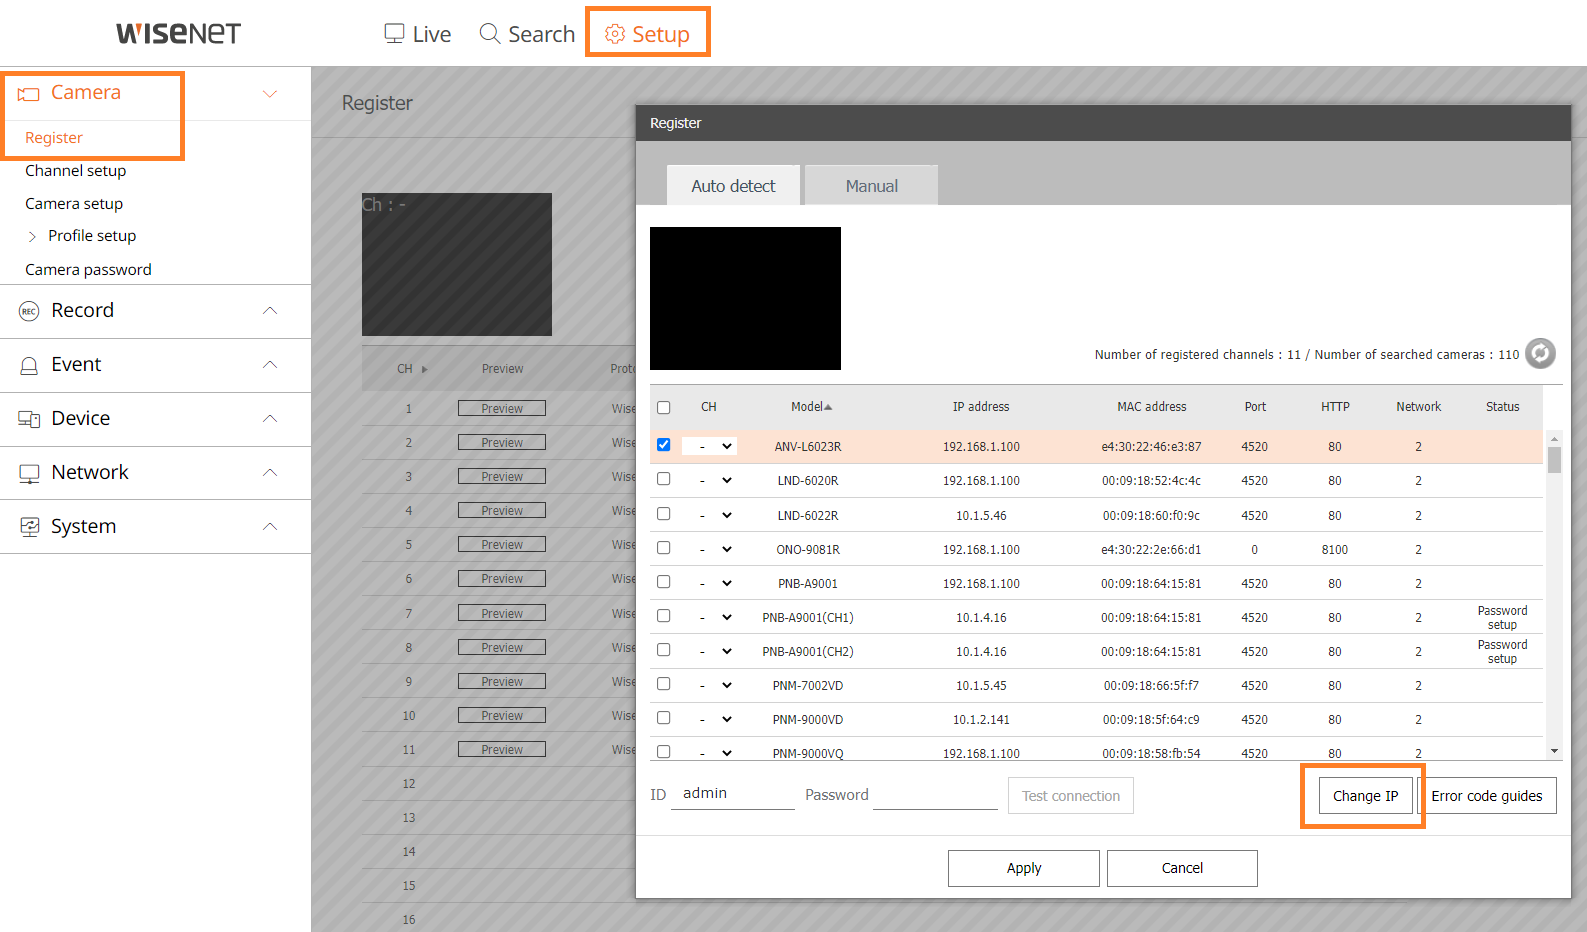Click the ID input field
This screenshot has height=932, width=1587.
[733, 794]
